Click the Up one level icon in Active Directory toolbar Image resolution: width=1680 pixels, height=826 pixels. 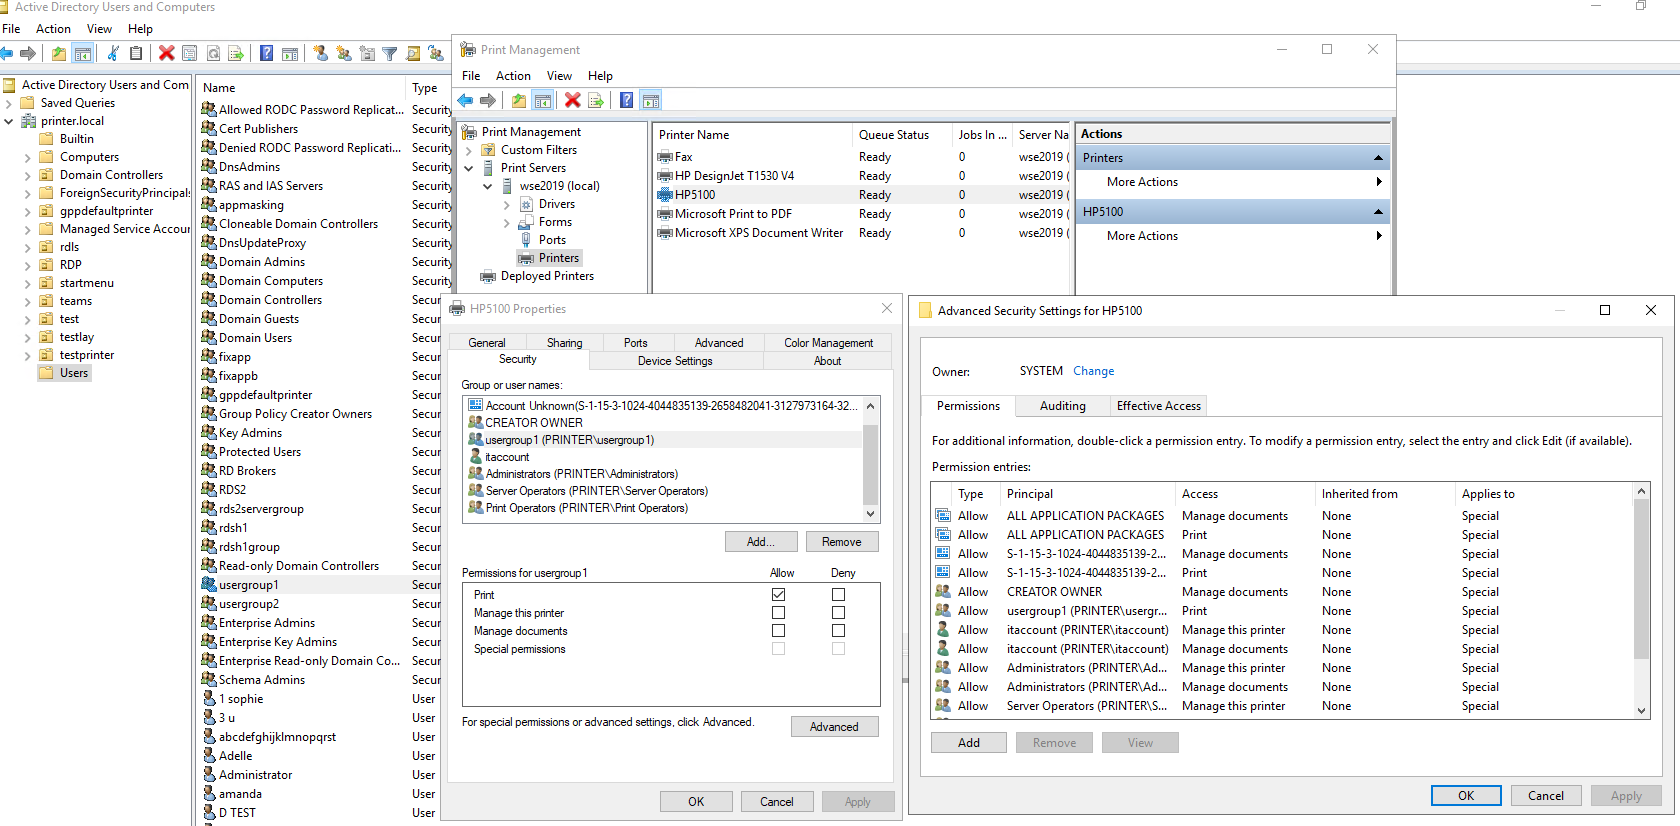(59, 53)
